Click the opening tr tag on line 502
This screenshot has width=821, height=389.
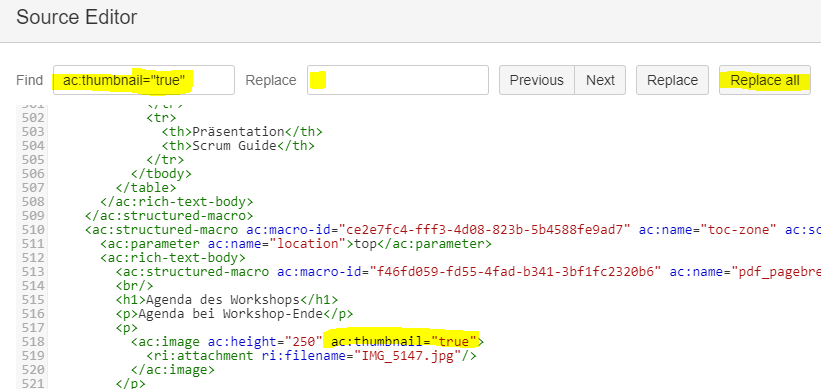(162, 117)
